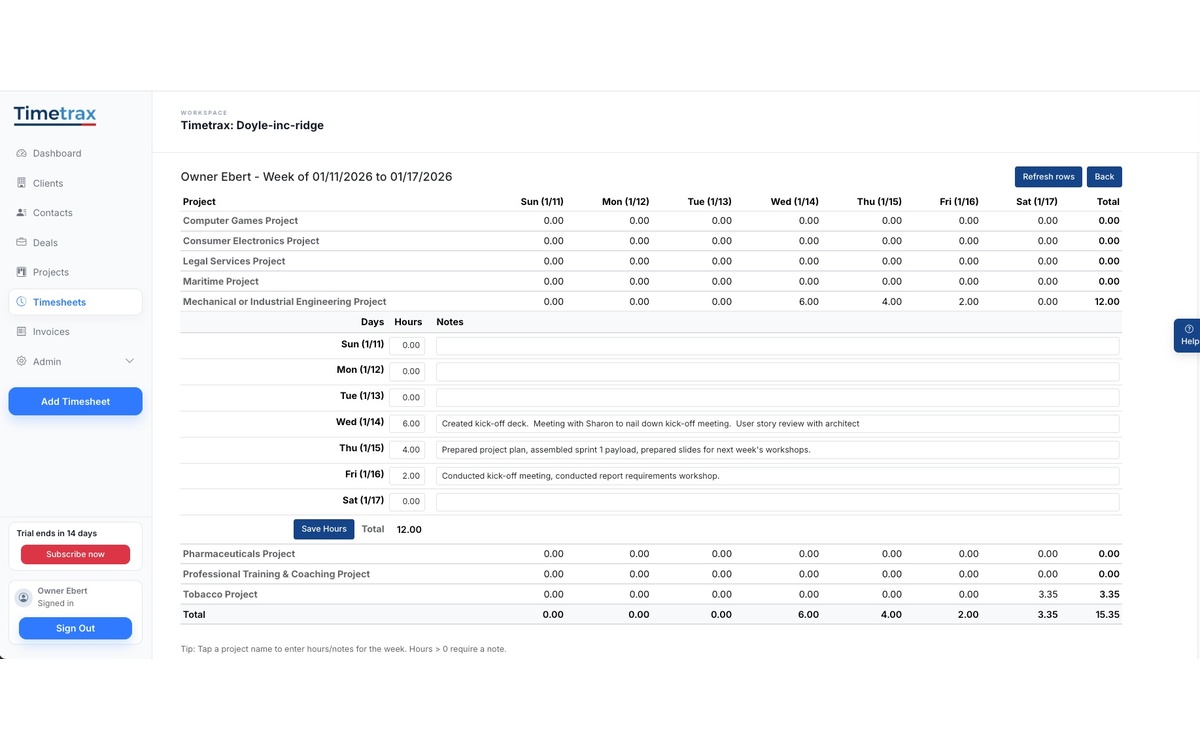Click the Add Timesheet button
Viewport: 1200px width, 750px height.
75,402
